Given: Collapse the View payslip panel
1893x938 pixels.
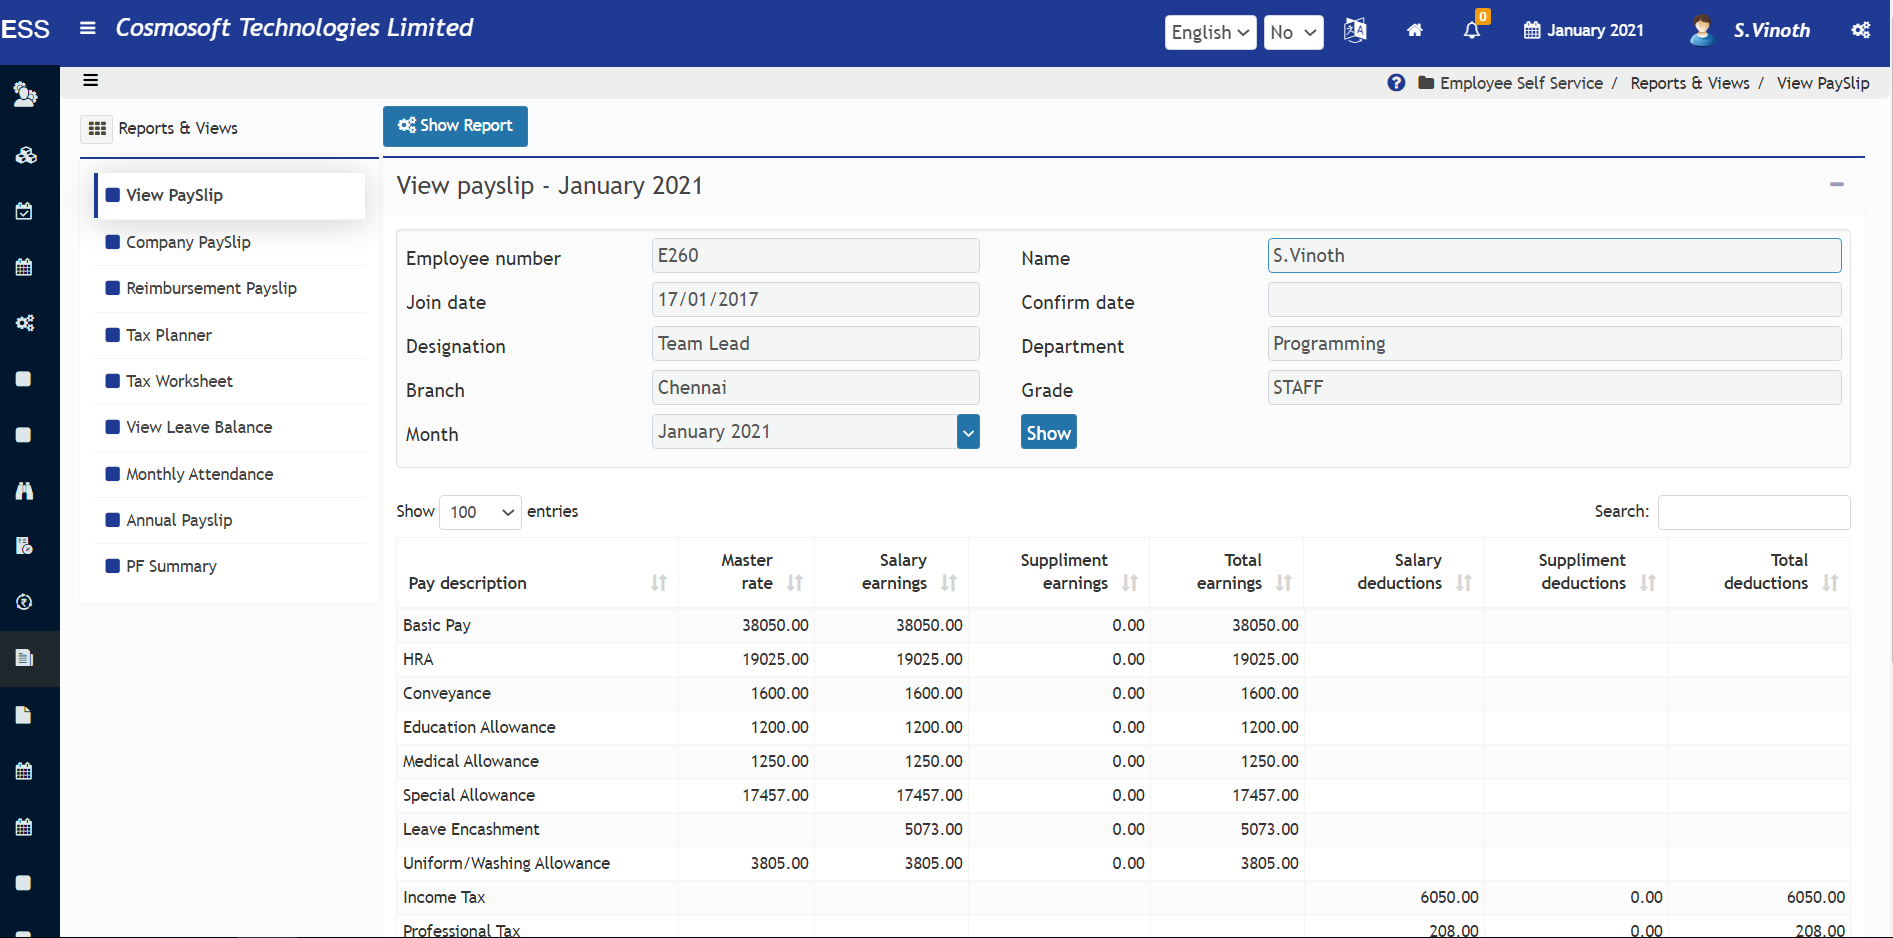Looking at the screenshot, I should click(1836, 185).
